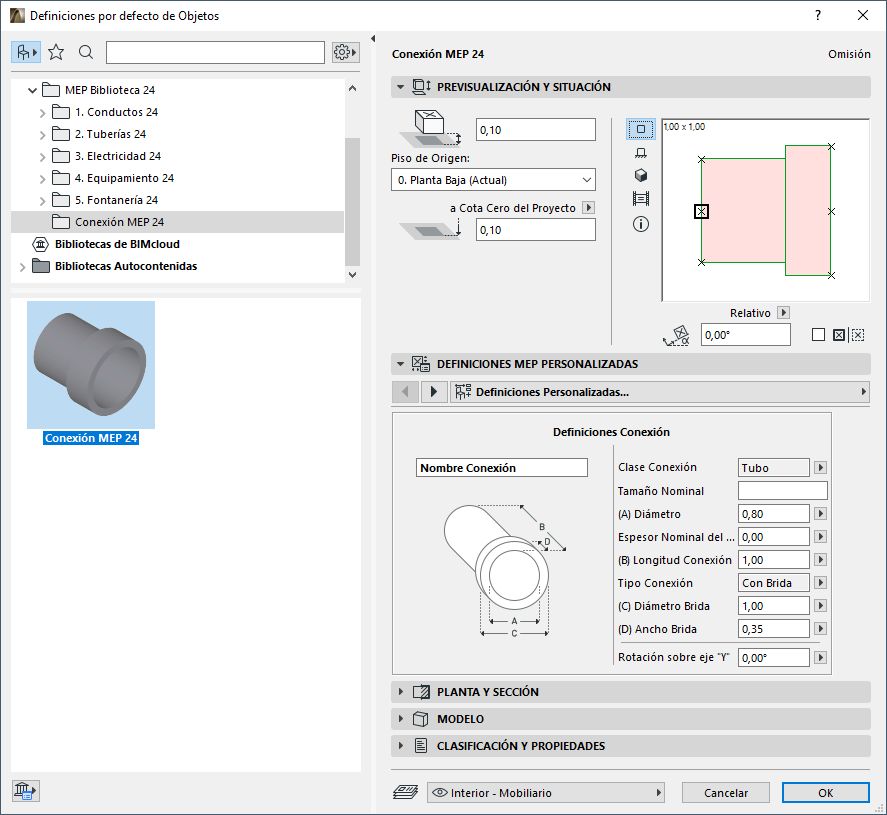Enable the first mirror checkbox near angle
The image size is (887, 815).
(x=818, y=335)
